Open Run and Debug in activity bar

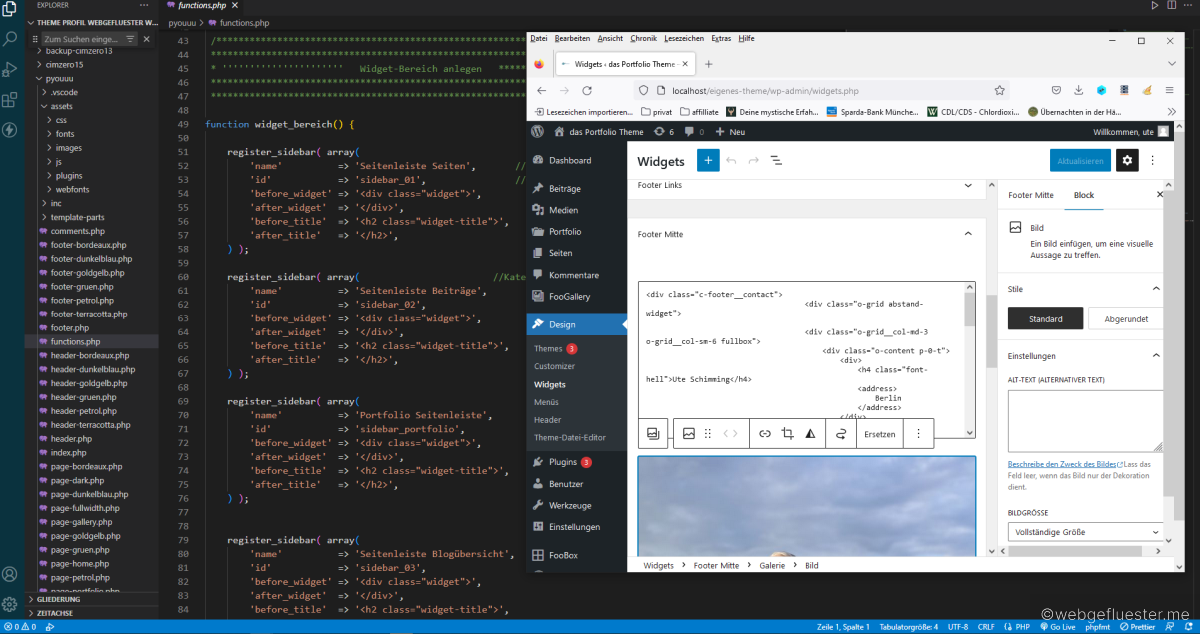coord(10,70)
